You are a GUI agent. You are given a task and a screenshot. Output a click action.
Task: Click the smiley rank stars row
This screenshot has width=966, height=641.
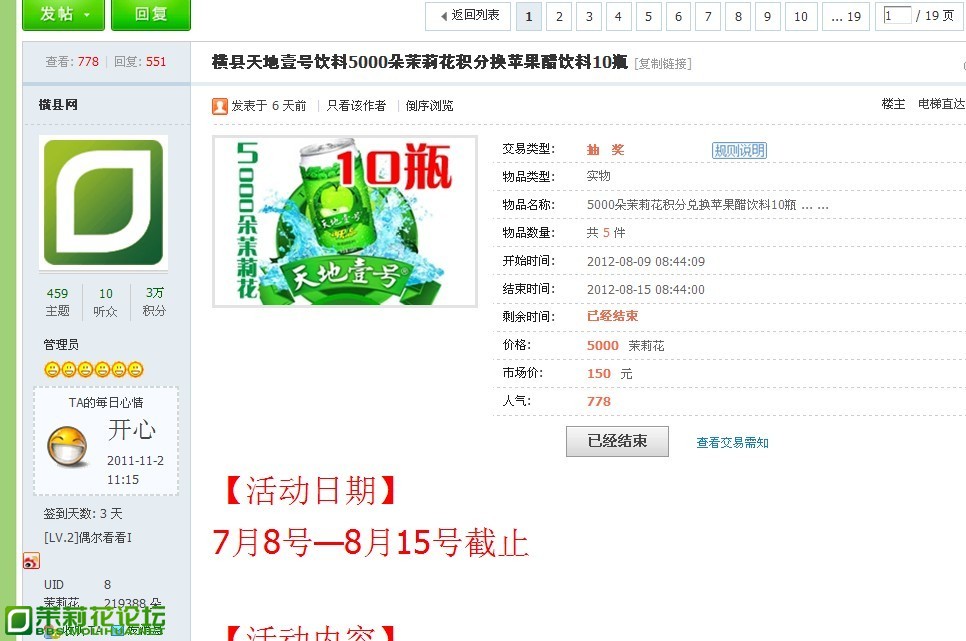pos(94,370)
